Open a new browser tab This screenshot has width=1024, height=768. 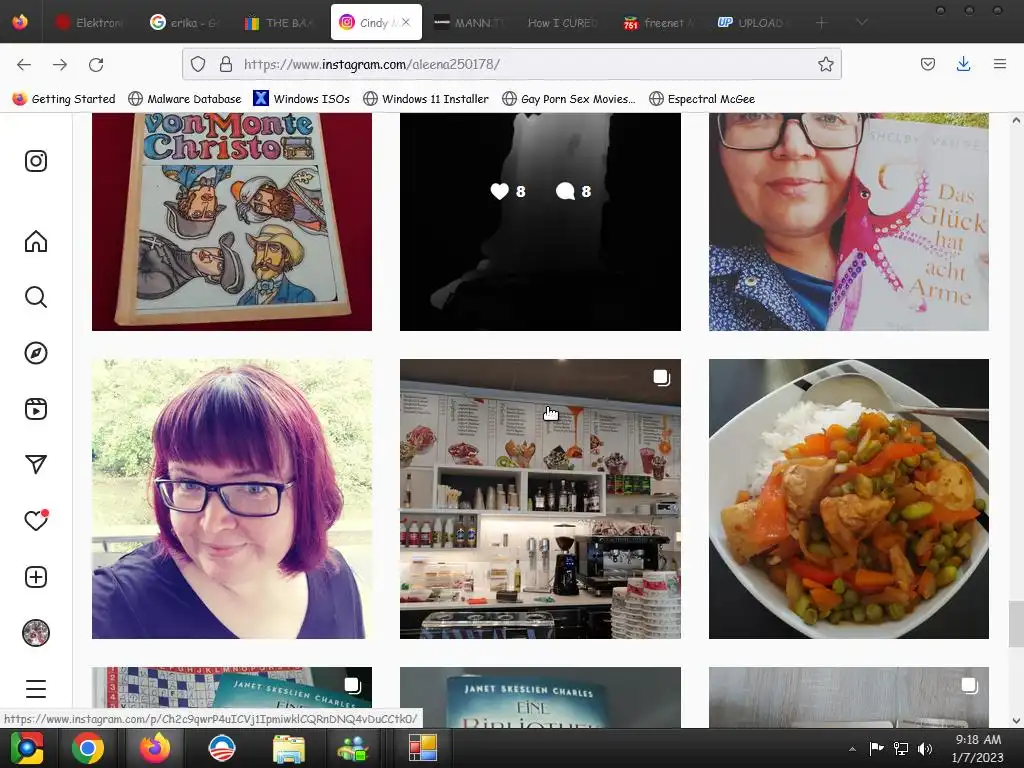(x=822, y=23)
